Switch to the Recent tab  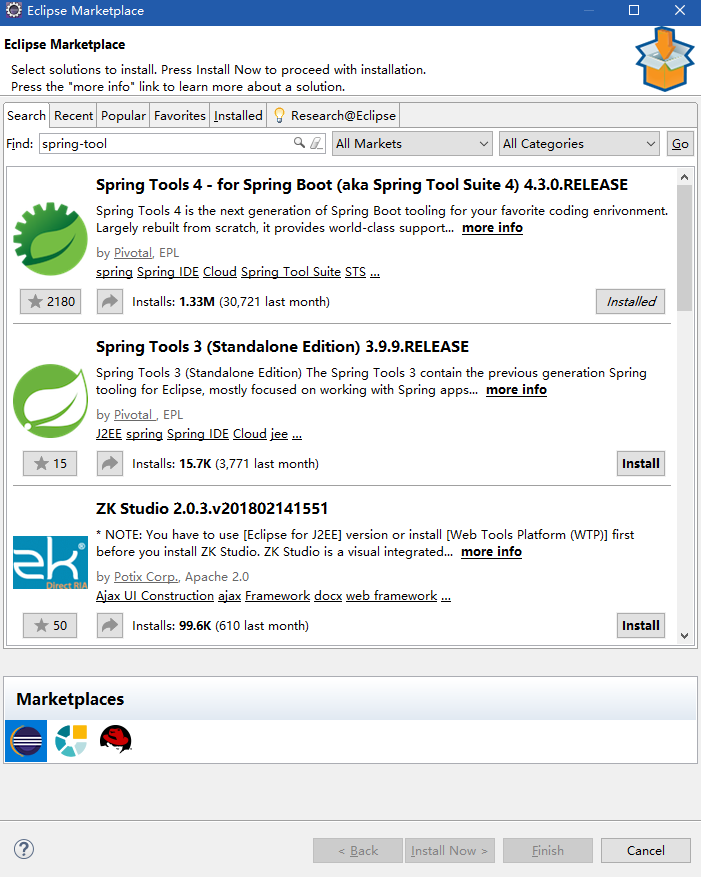[73, 115]
